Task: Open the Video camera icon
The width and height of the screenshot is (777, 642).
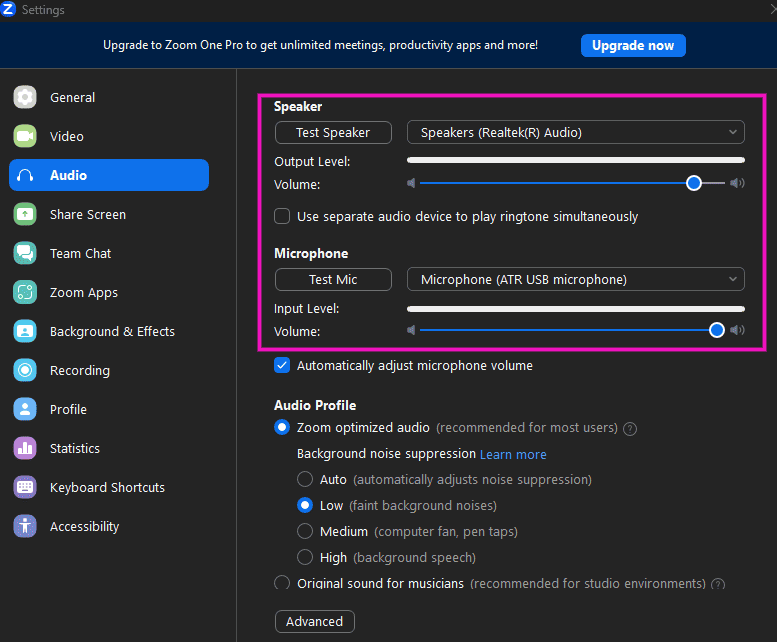Action: pyautogui.click(x=25, y=136)
